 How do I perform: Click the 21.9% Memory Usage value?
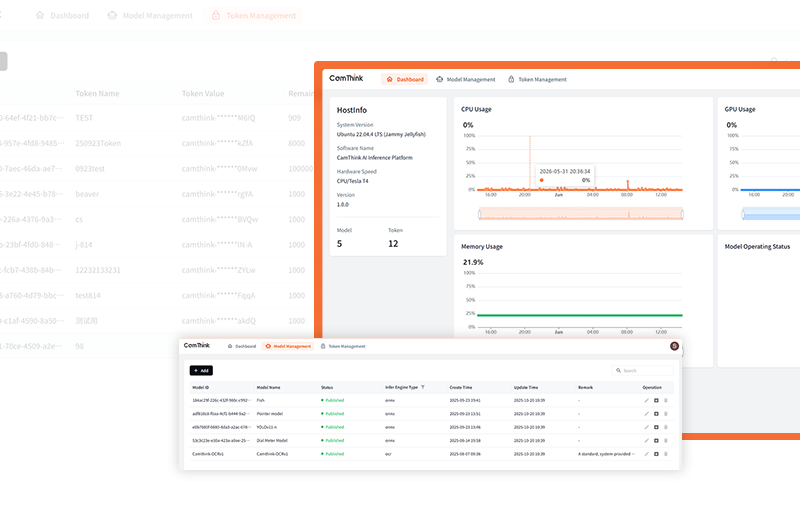[473, 262]
